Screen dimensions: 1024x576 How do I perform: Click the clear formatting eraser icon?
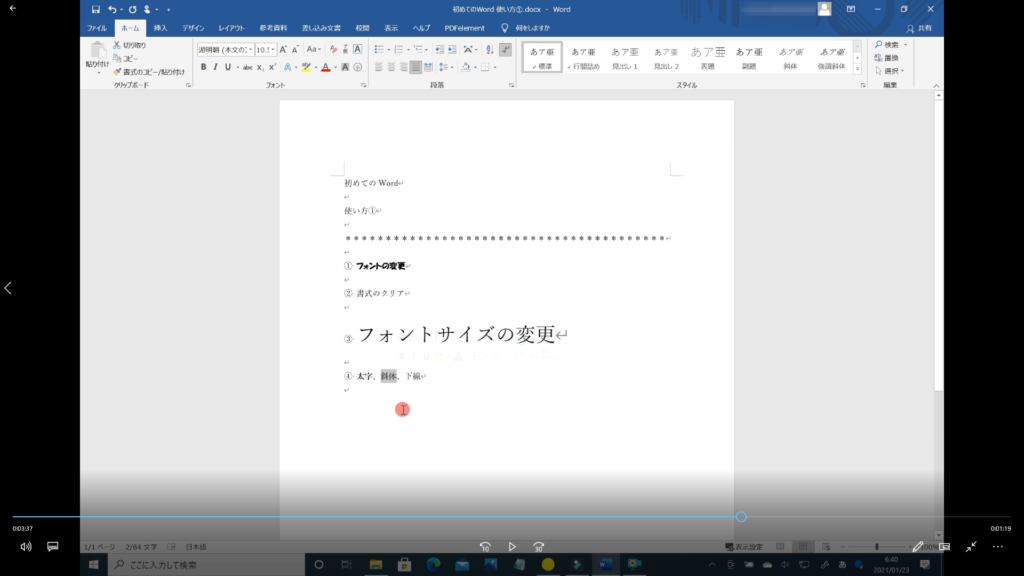(x=333, y=49)
